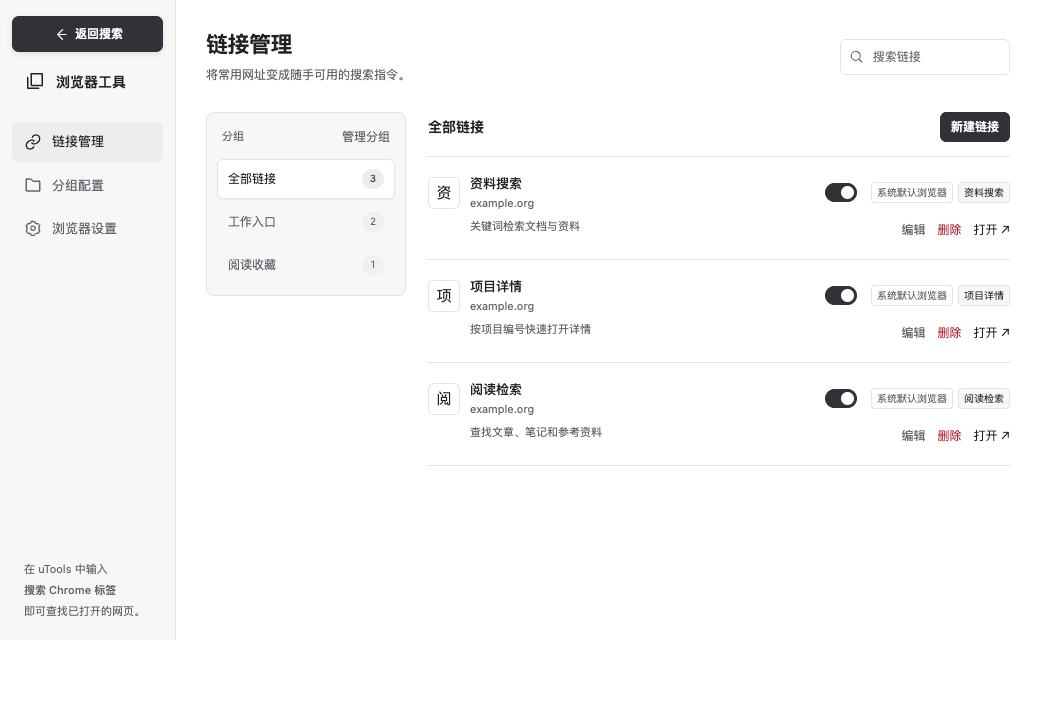Click the 全部链接 section heading
The height and width of the screenshot is (720, 1040).
coord(456,127)
